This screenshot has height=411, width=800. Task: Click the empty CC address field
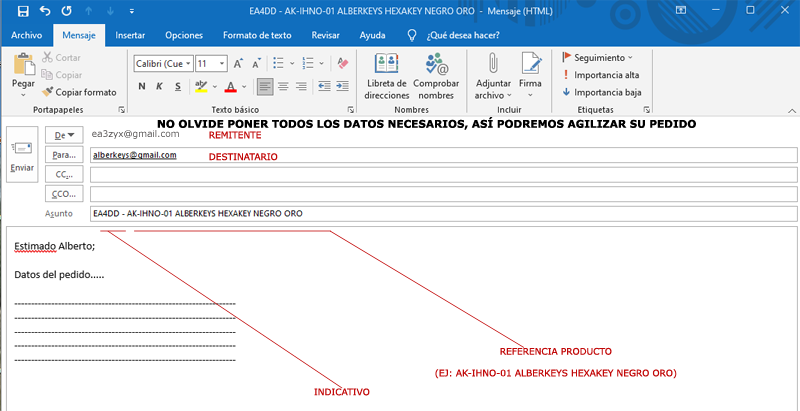tap(444, 174)
